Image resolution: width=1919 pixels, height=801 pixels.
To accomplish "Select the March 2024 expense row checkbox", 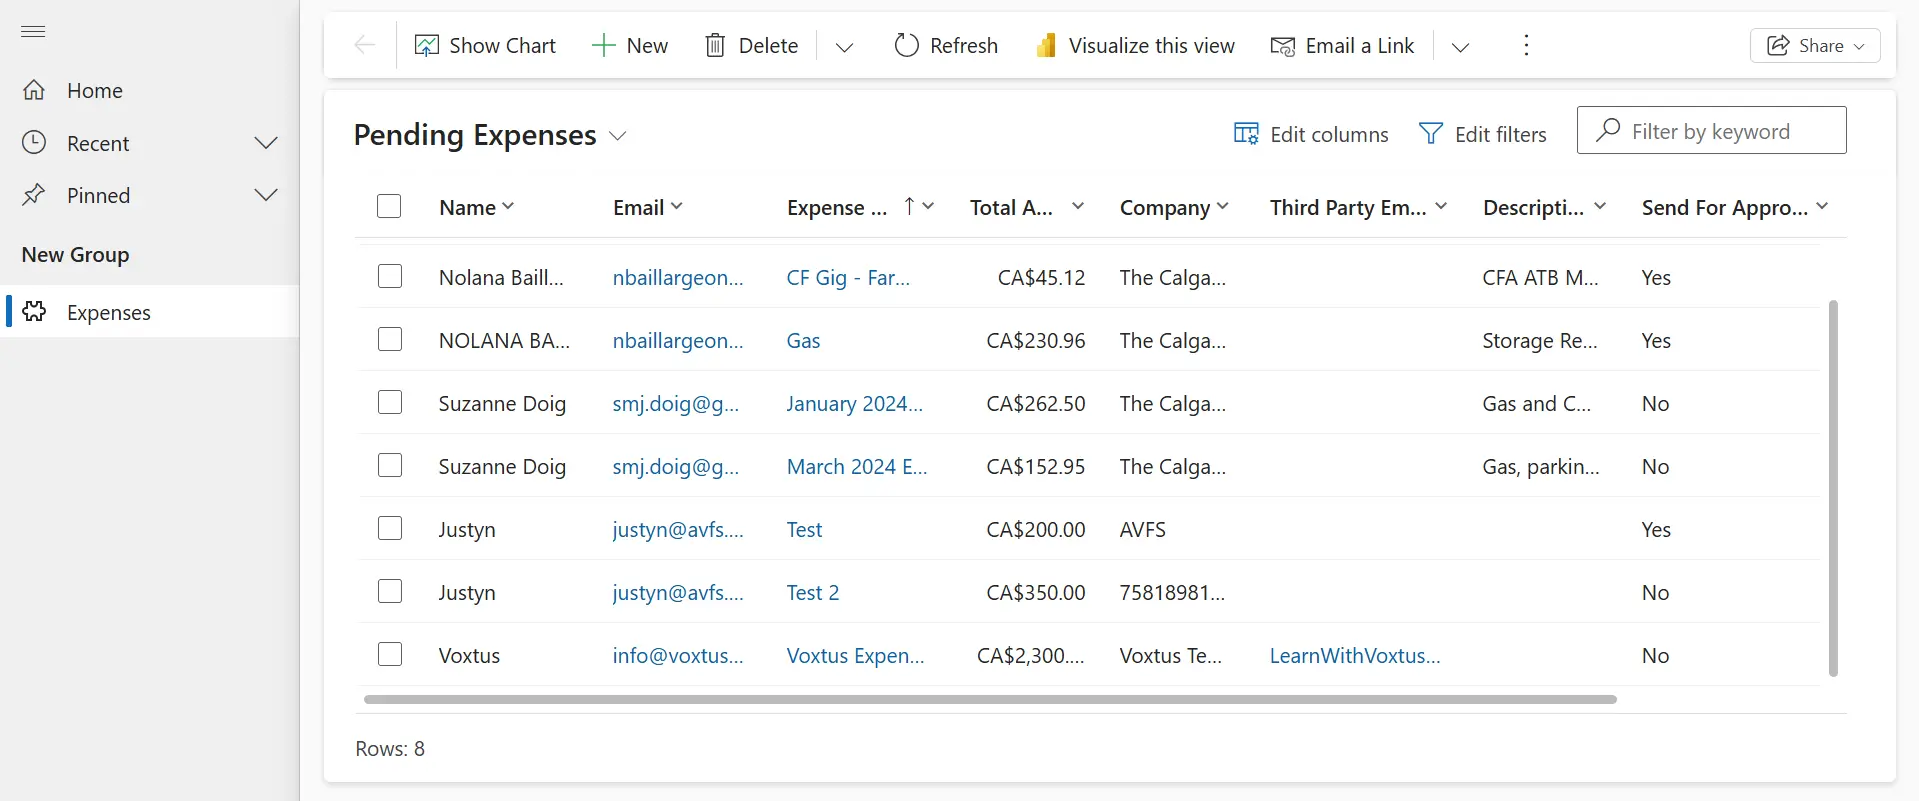I will click(x=390, y=465).
